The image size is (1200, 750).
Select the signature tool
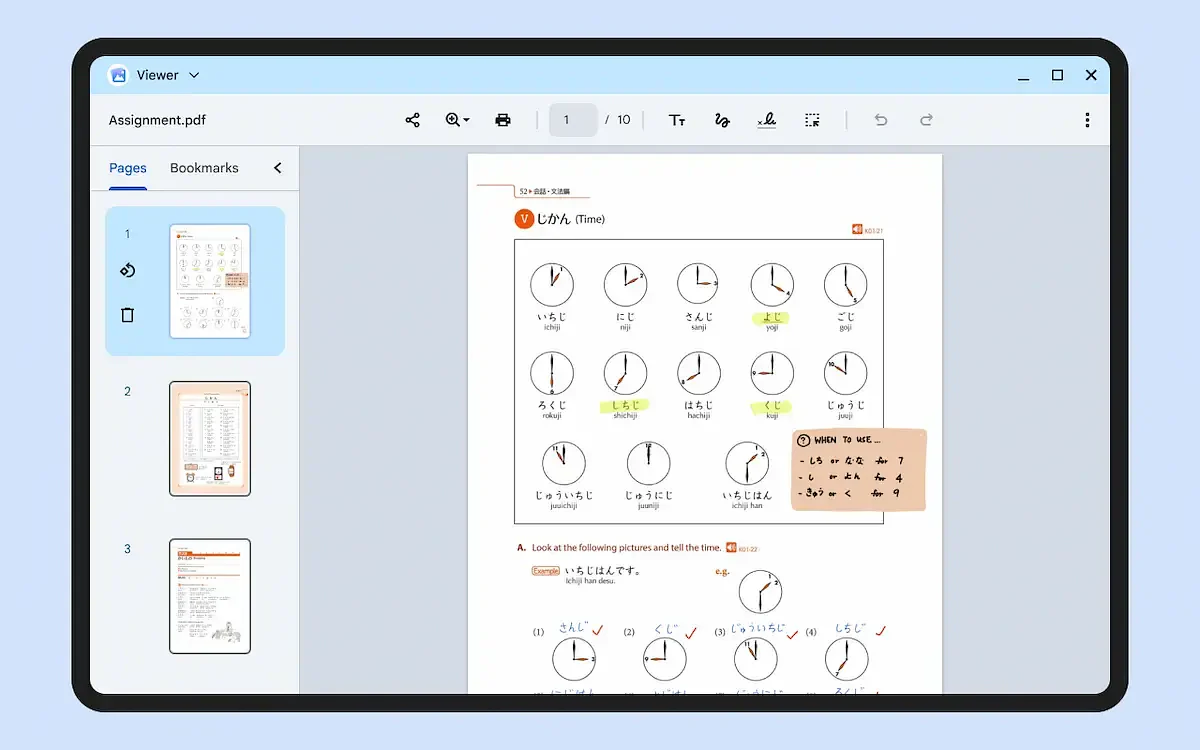pos(767,120)
